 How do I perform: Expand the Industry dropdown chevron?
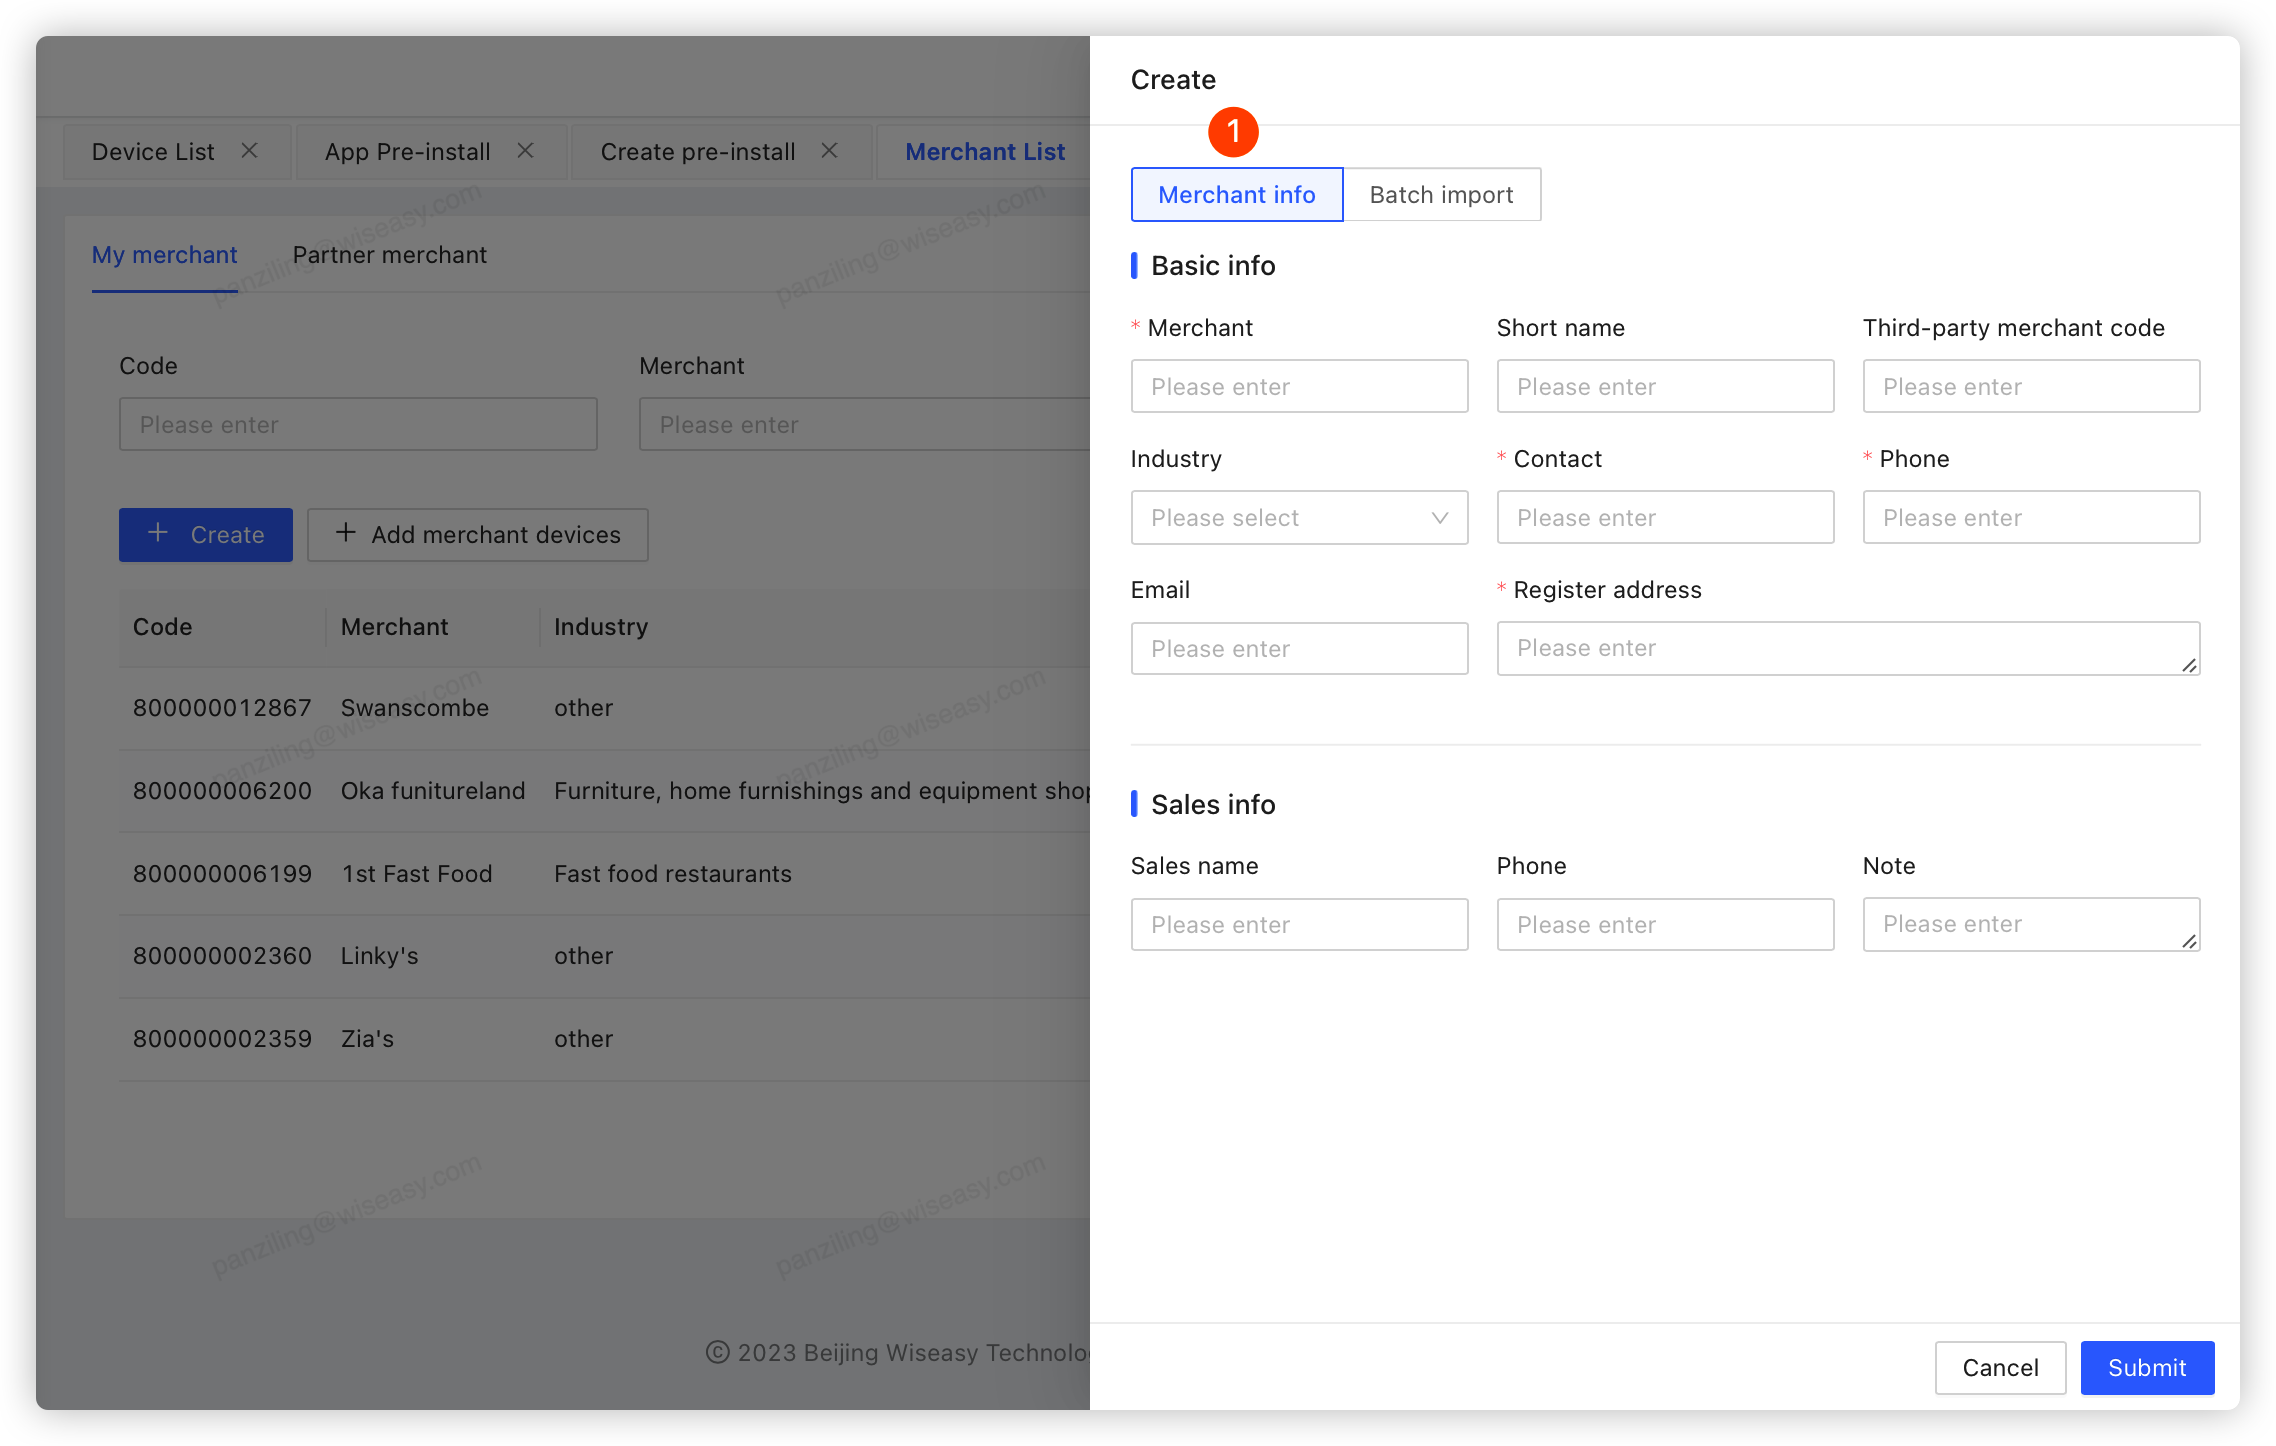(1439, 518)
